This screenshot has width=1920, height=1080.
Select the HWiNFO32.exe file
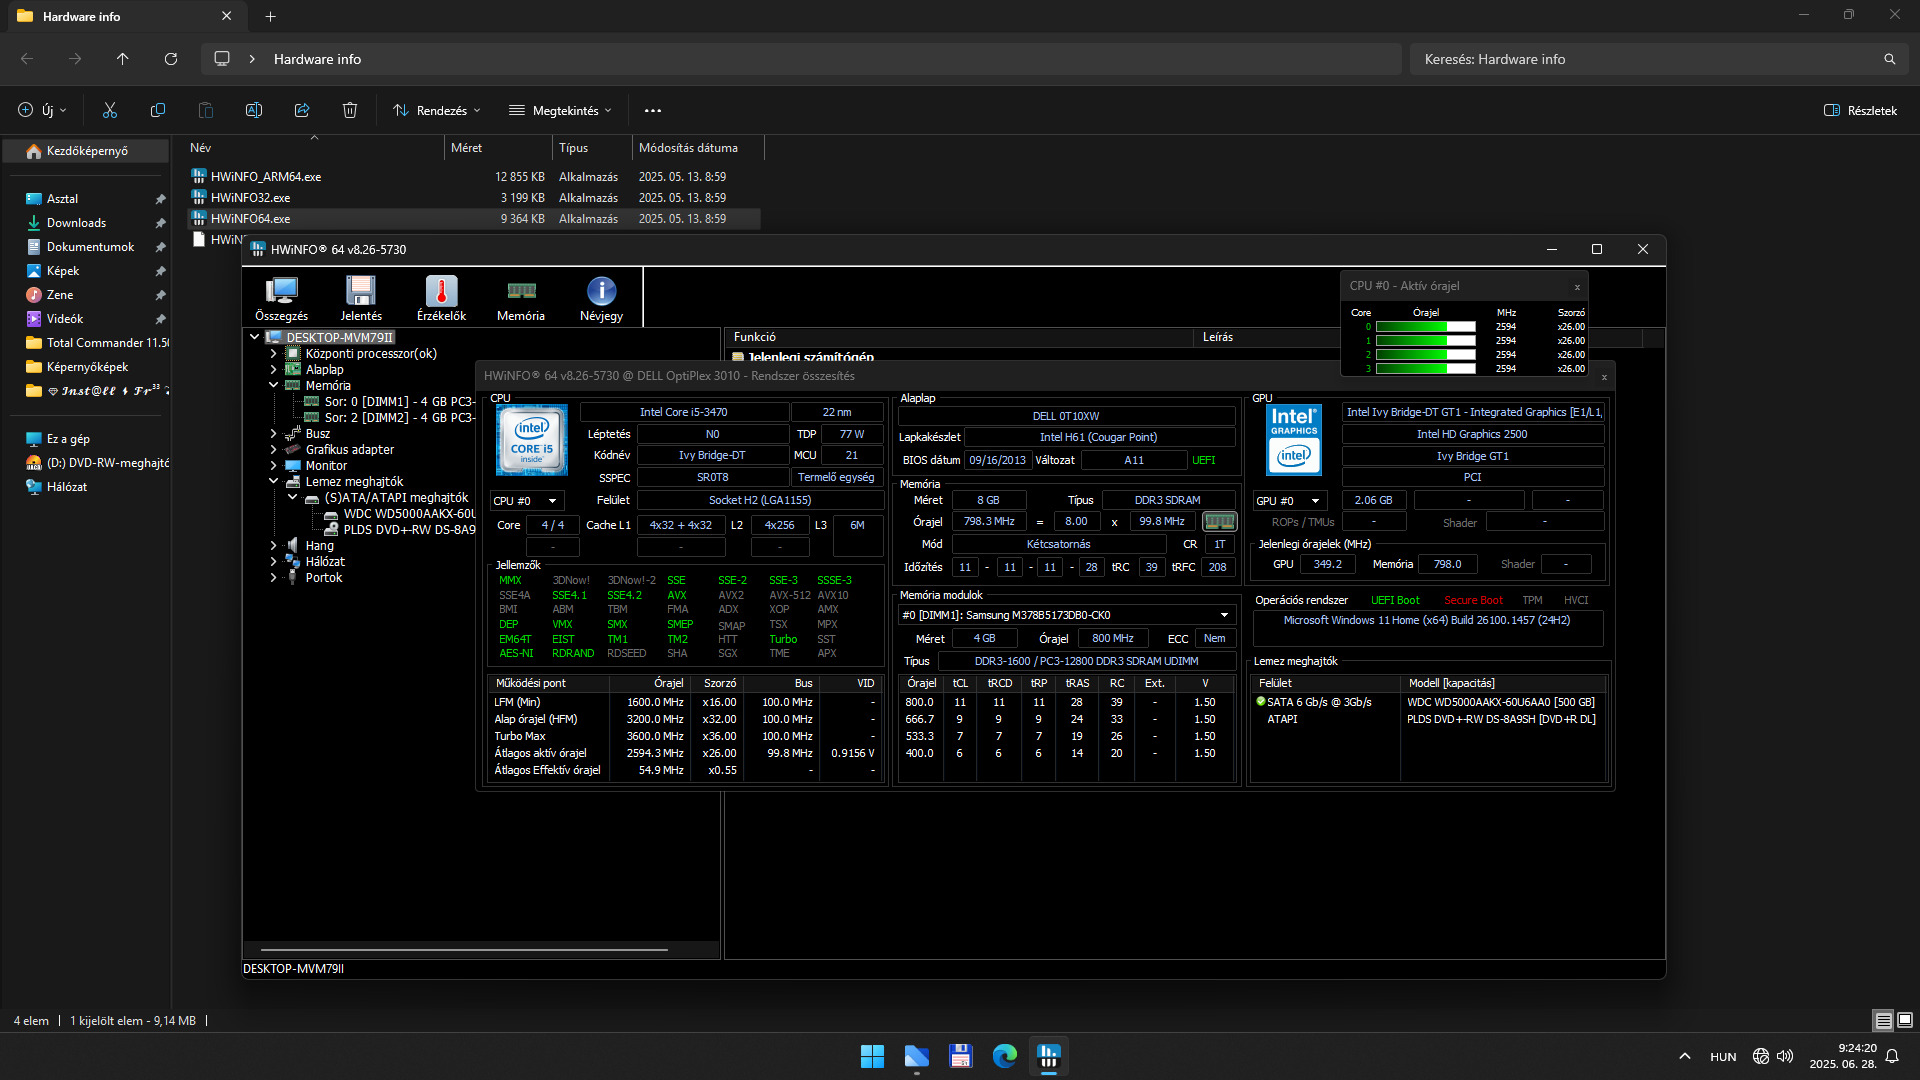tap(251, 198)
